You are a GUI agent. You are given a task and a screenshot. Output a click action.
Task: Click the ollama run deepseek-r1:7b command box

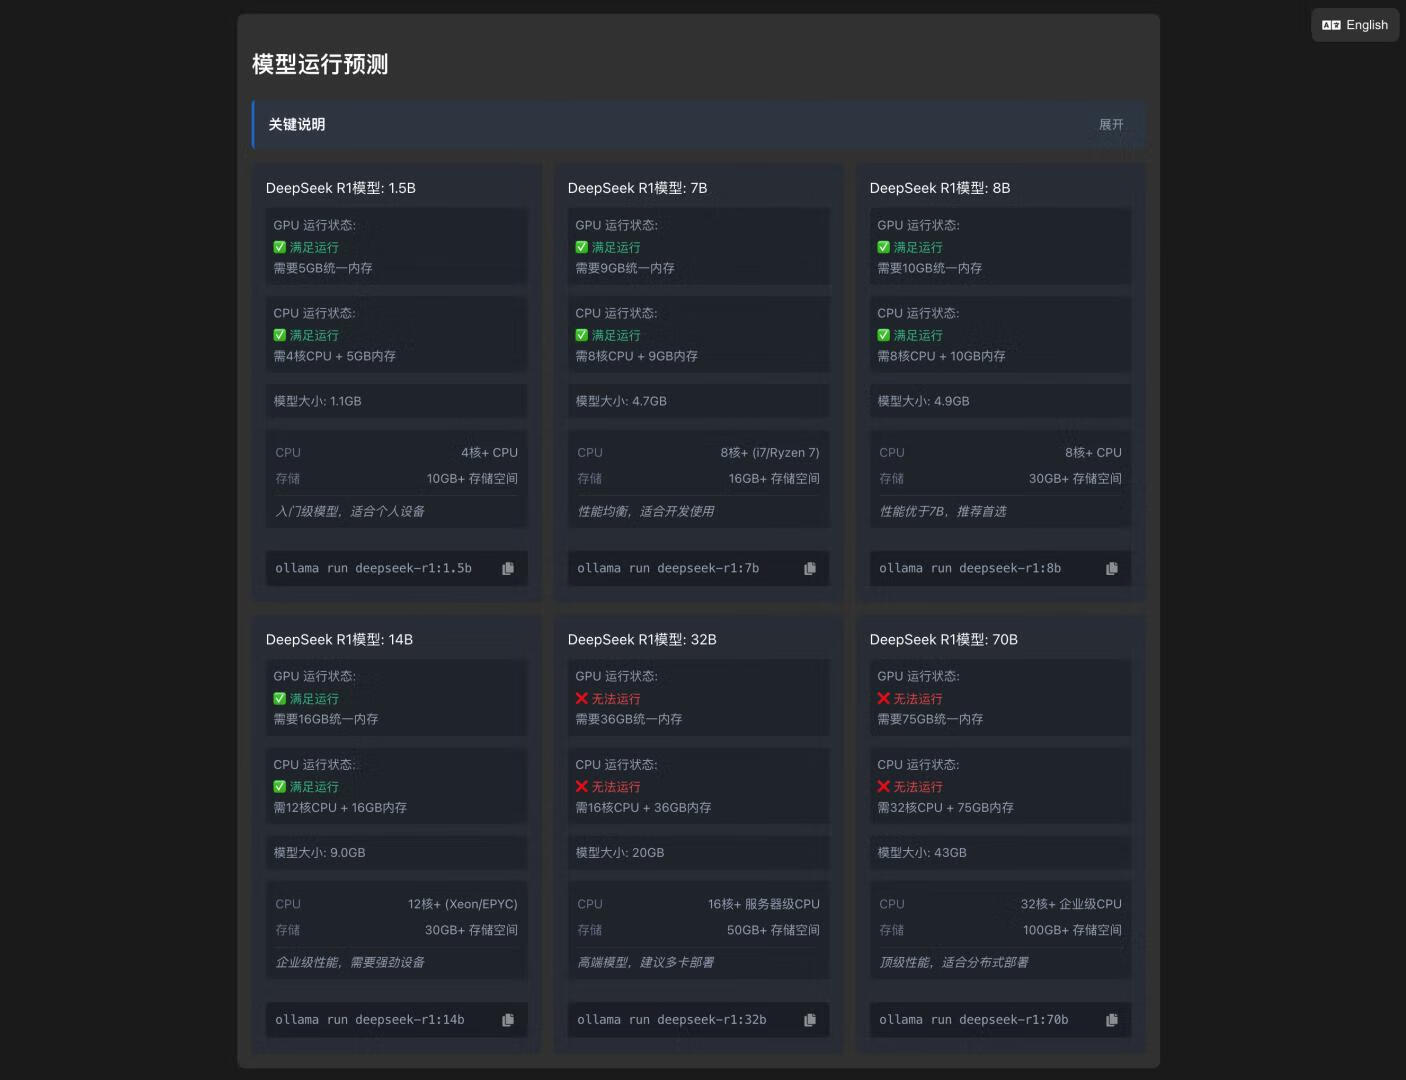coord(668,568)
